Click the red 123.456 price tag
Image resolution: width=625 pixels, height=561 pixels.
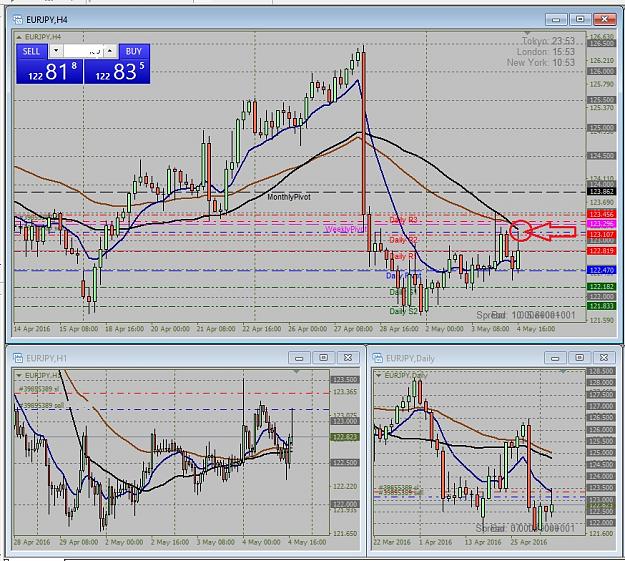tap(601, 214)
